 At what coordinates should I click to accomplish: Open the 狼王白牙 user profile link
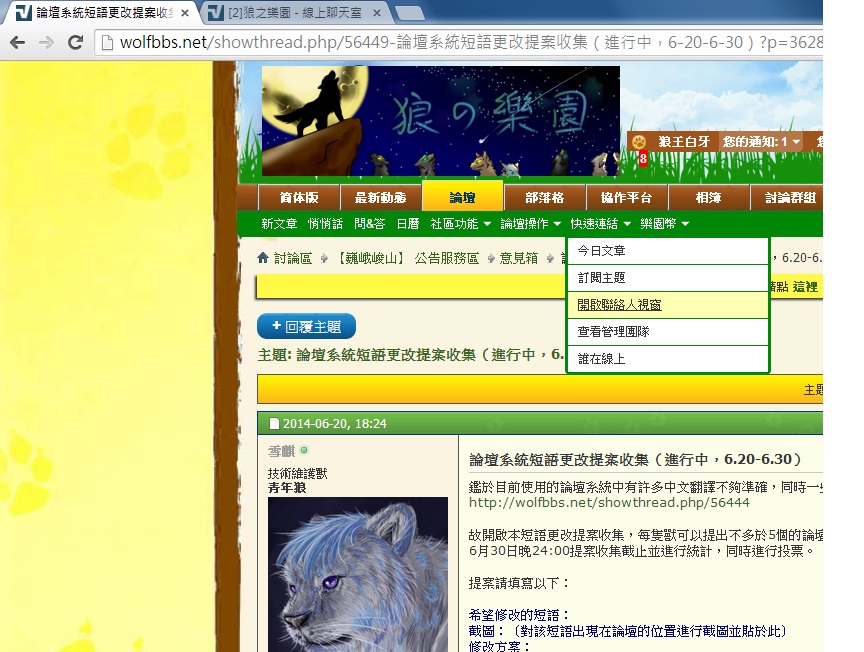[684, 142]
